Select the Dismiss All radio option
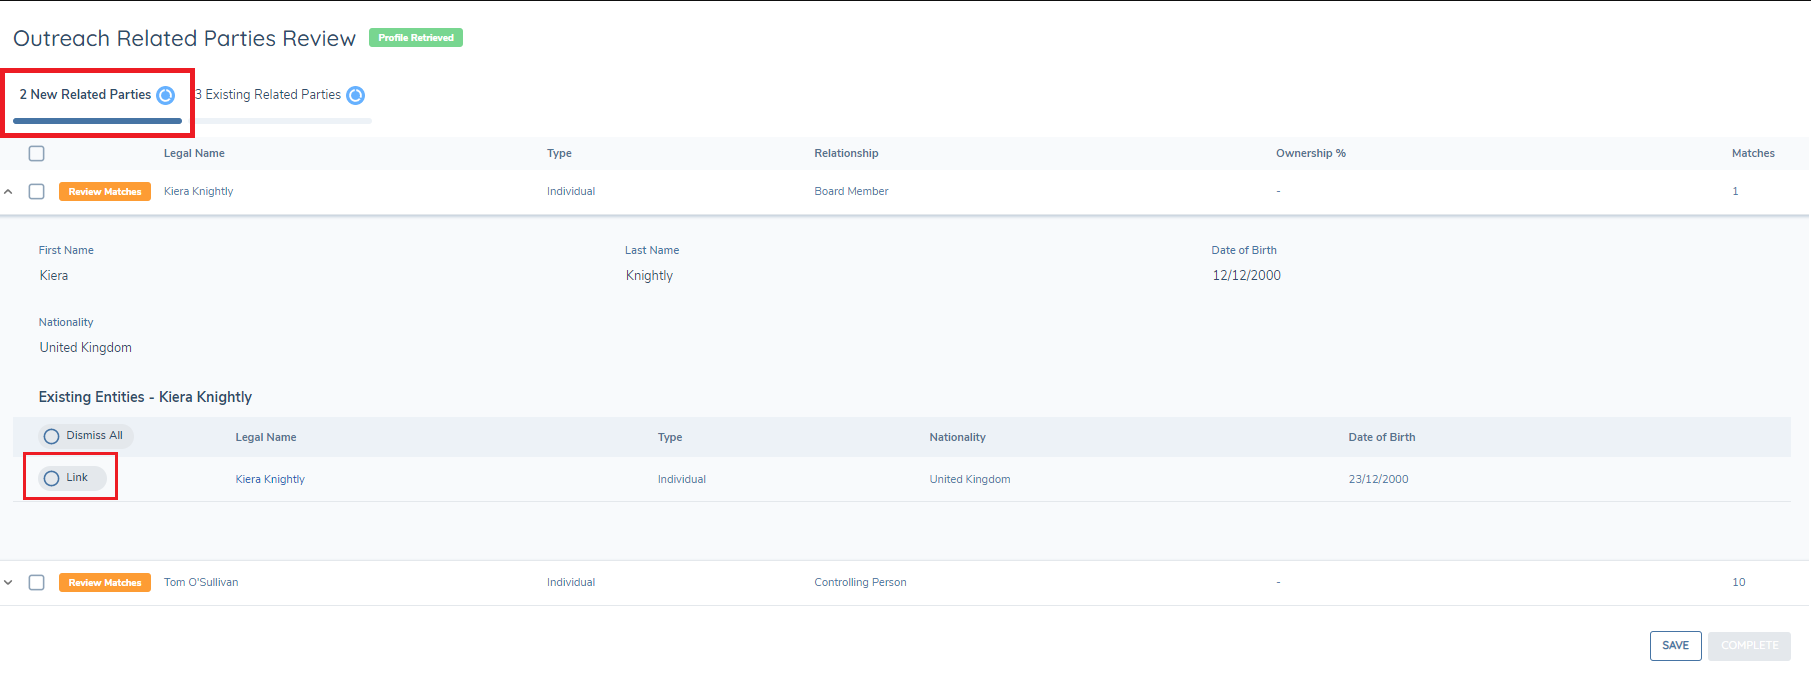The height and width of the screenshot is (690, 1811). point(52,437)
